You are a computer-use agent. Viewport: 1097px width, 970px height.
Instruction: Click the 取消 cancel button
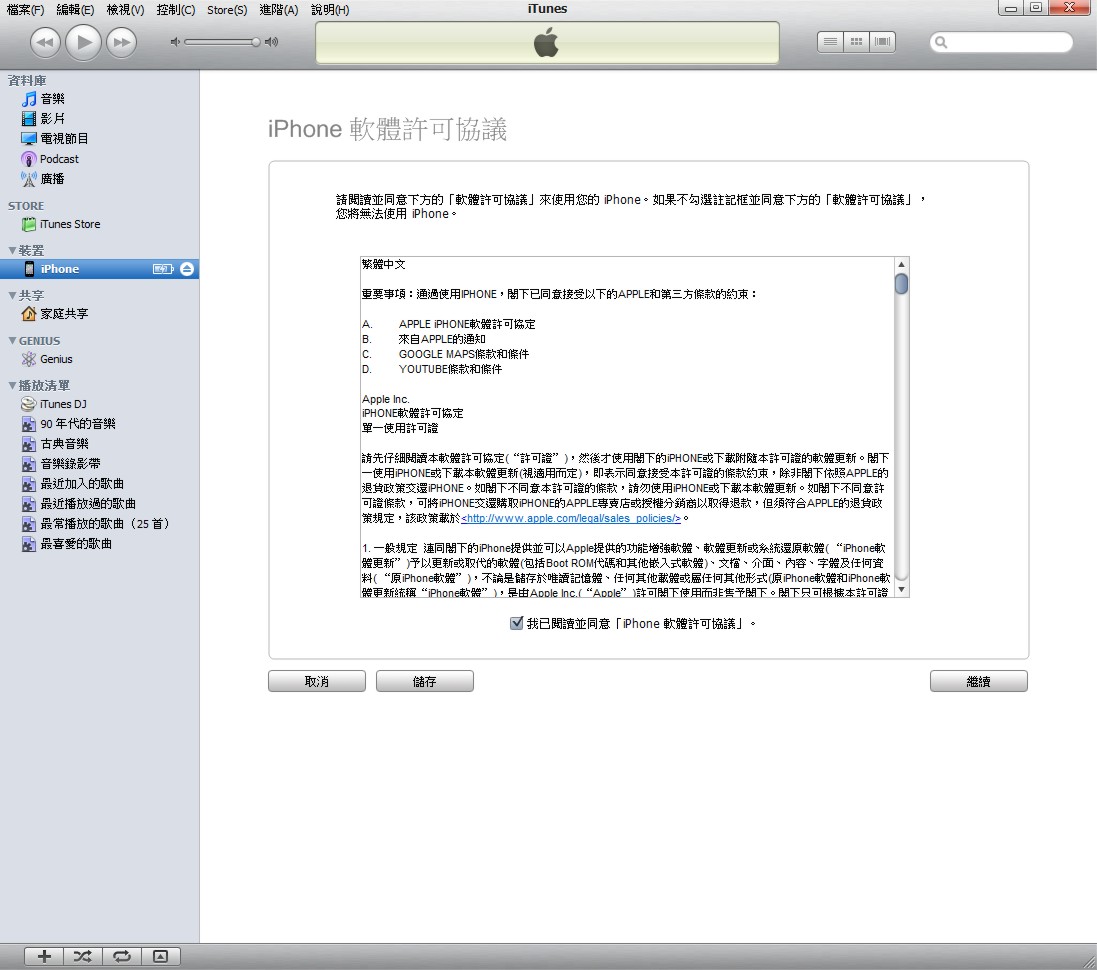pos(317,681)
